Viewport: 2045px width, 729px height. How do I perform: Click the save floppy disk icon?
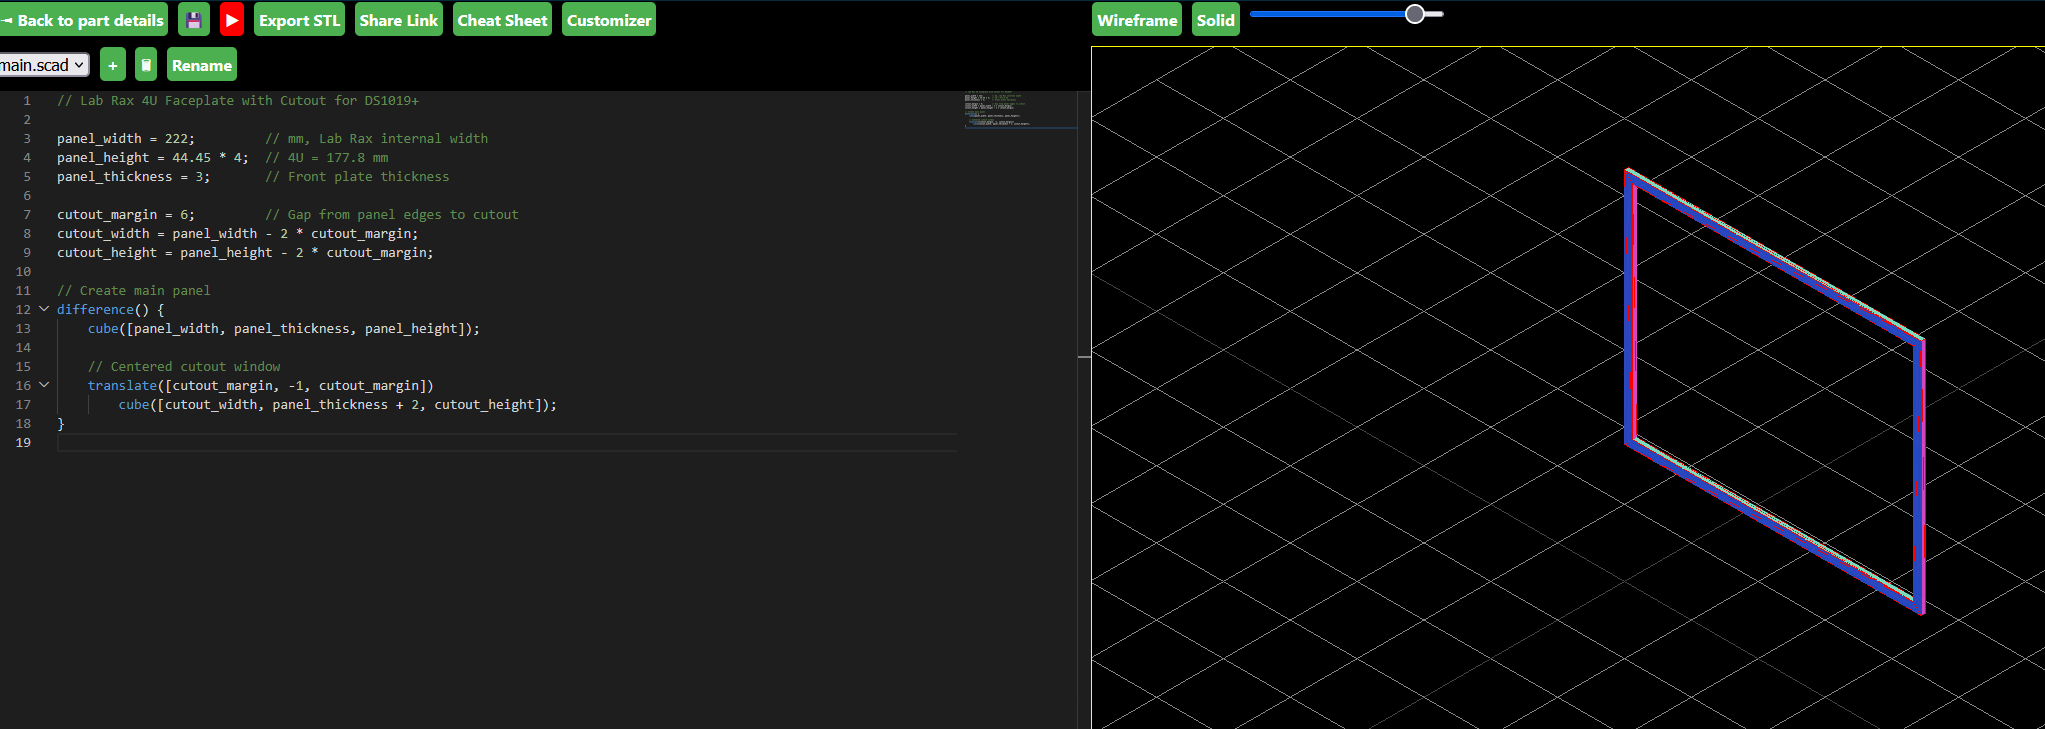[194, 20]
